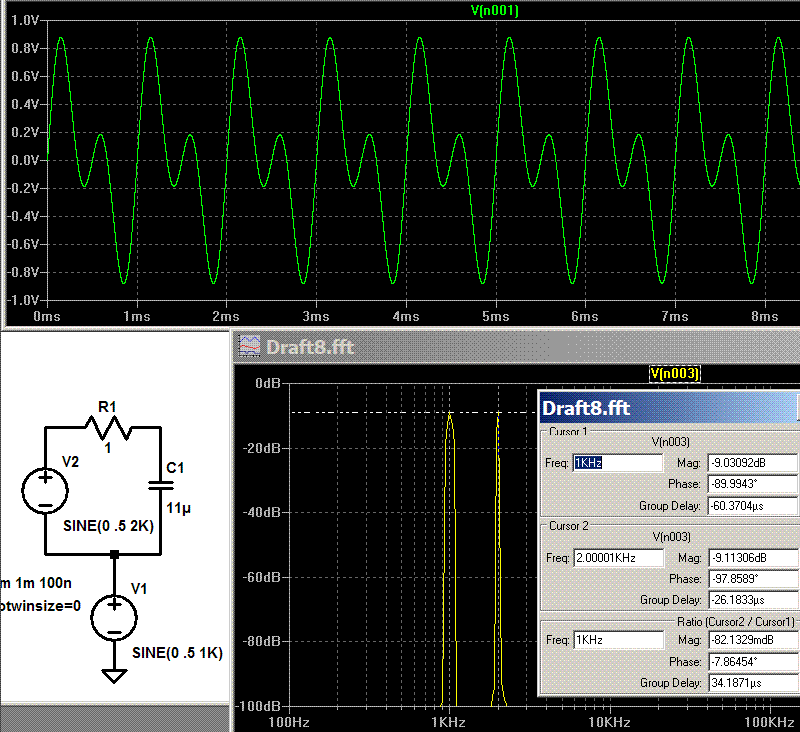Click Ratio Phase value -7.86454°

click(x=753, y=662)
